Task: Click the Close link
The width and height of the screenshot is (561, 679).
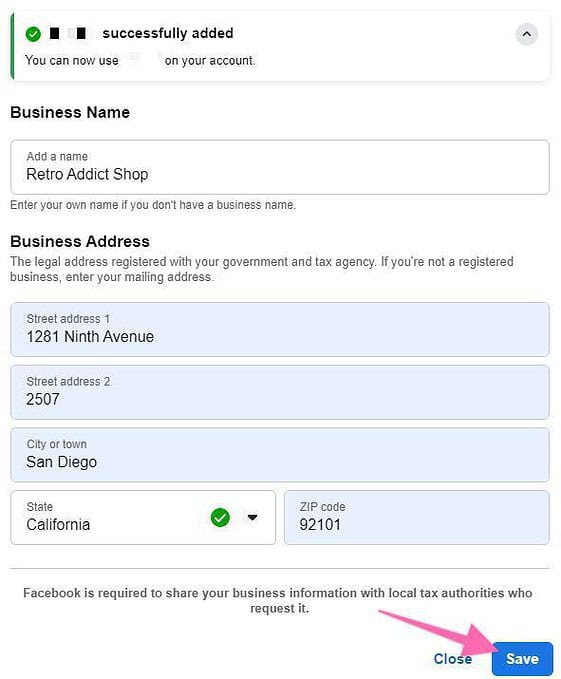Action: pos(453,659)
